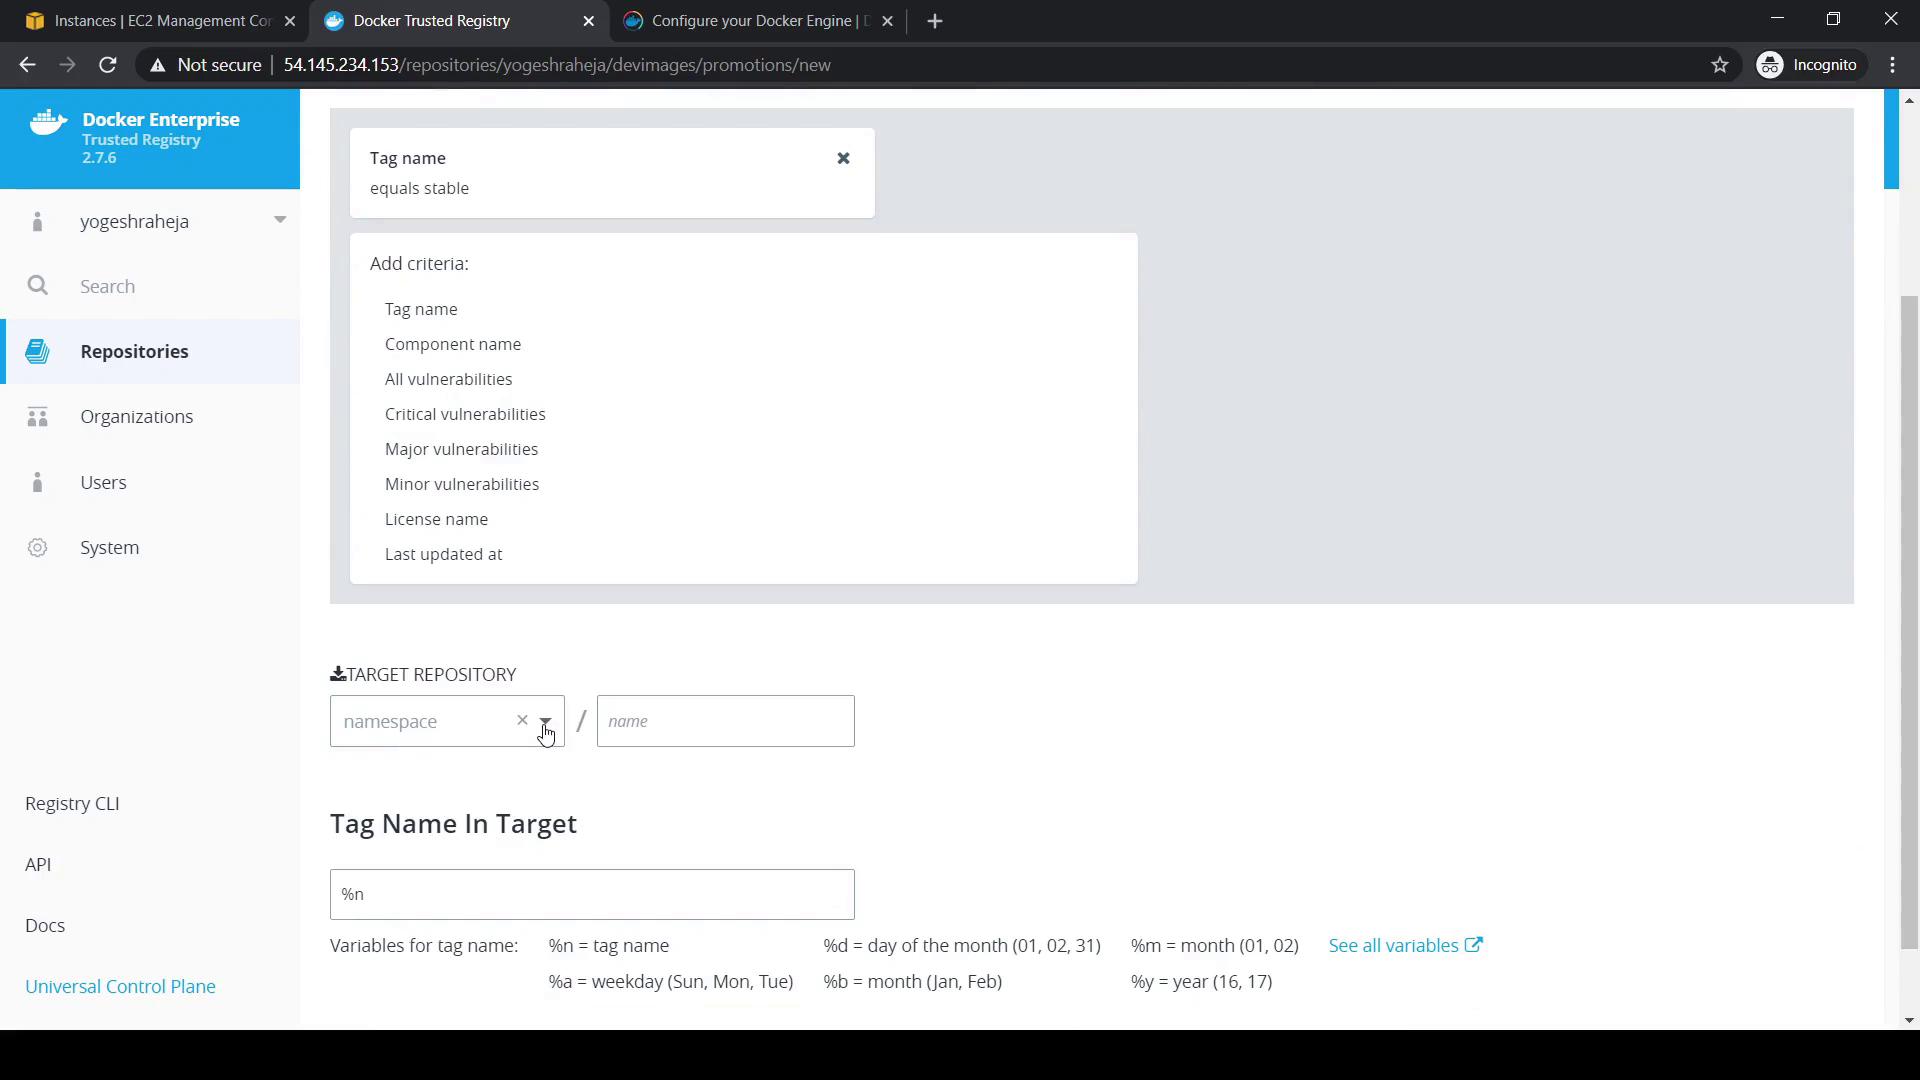
Task: Open the Universal Control Plane link
Action: 120,986
